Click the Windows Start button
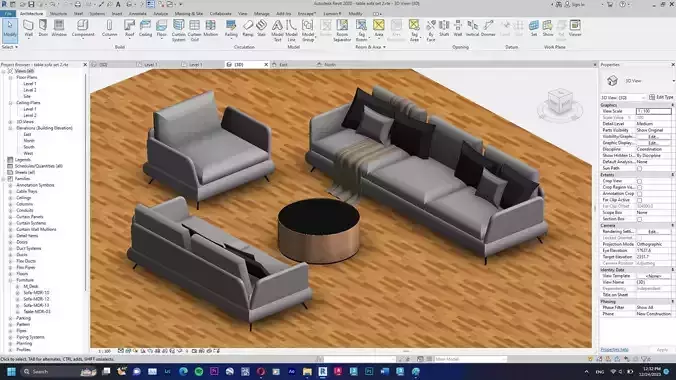Image resolution: width=676 pixels, height=380 pixels. 11,371
